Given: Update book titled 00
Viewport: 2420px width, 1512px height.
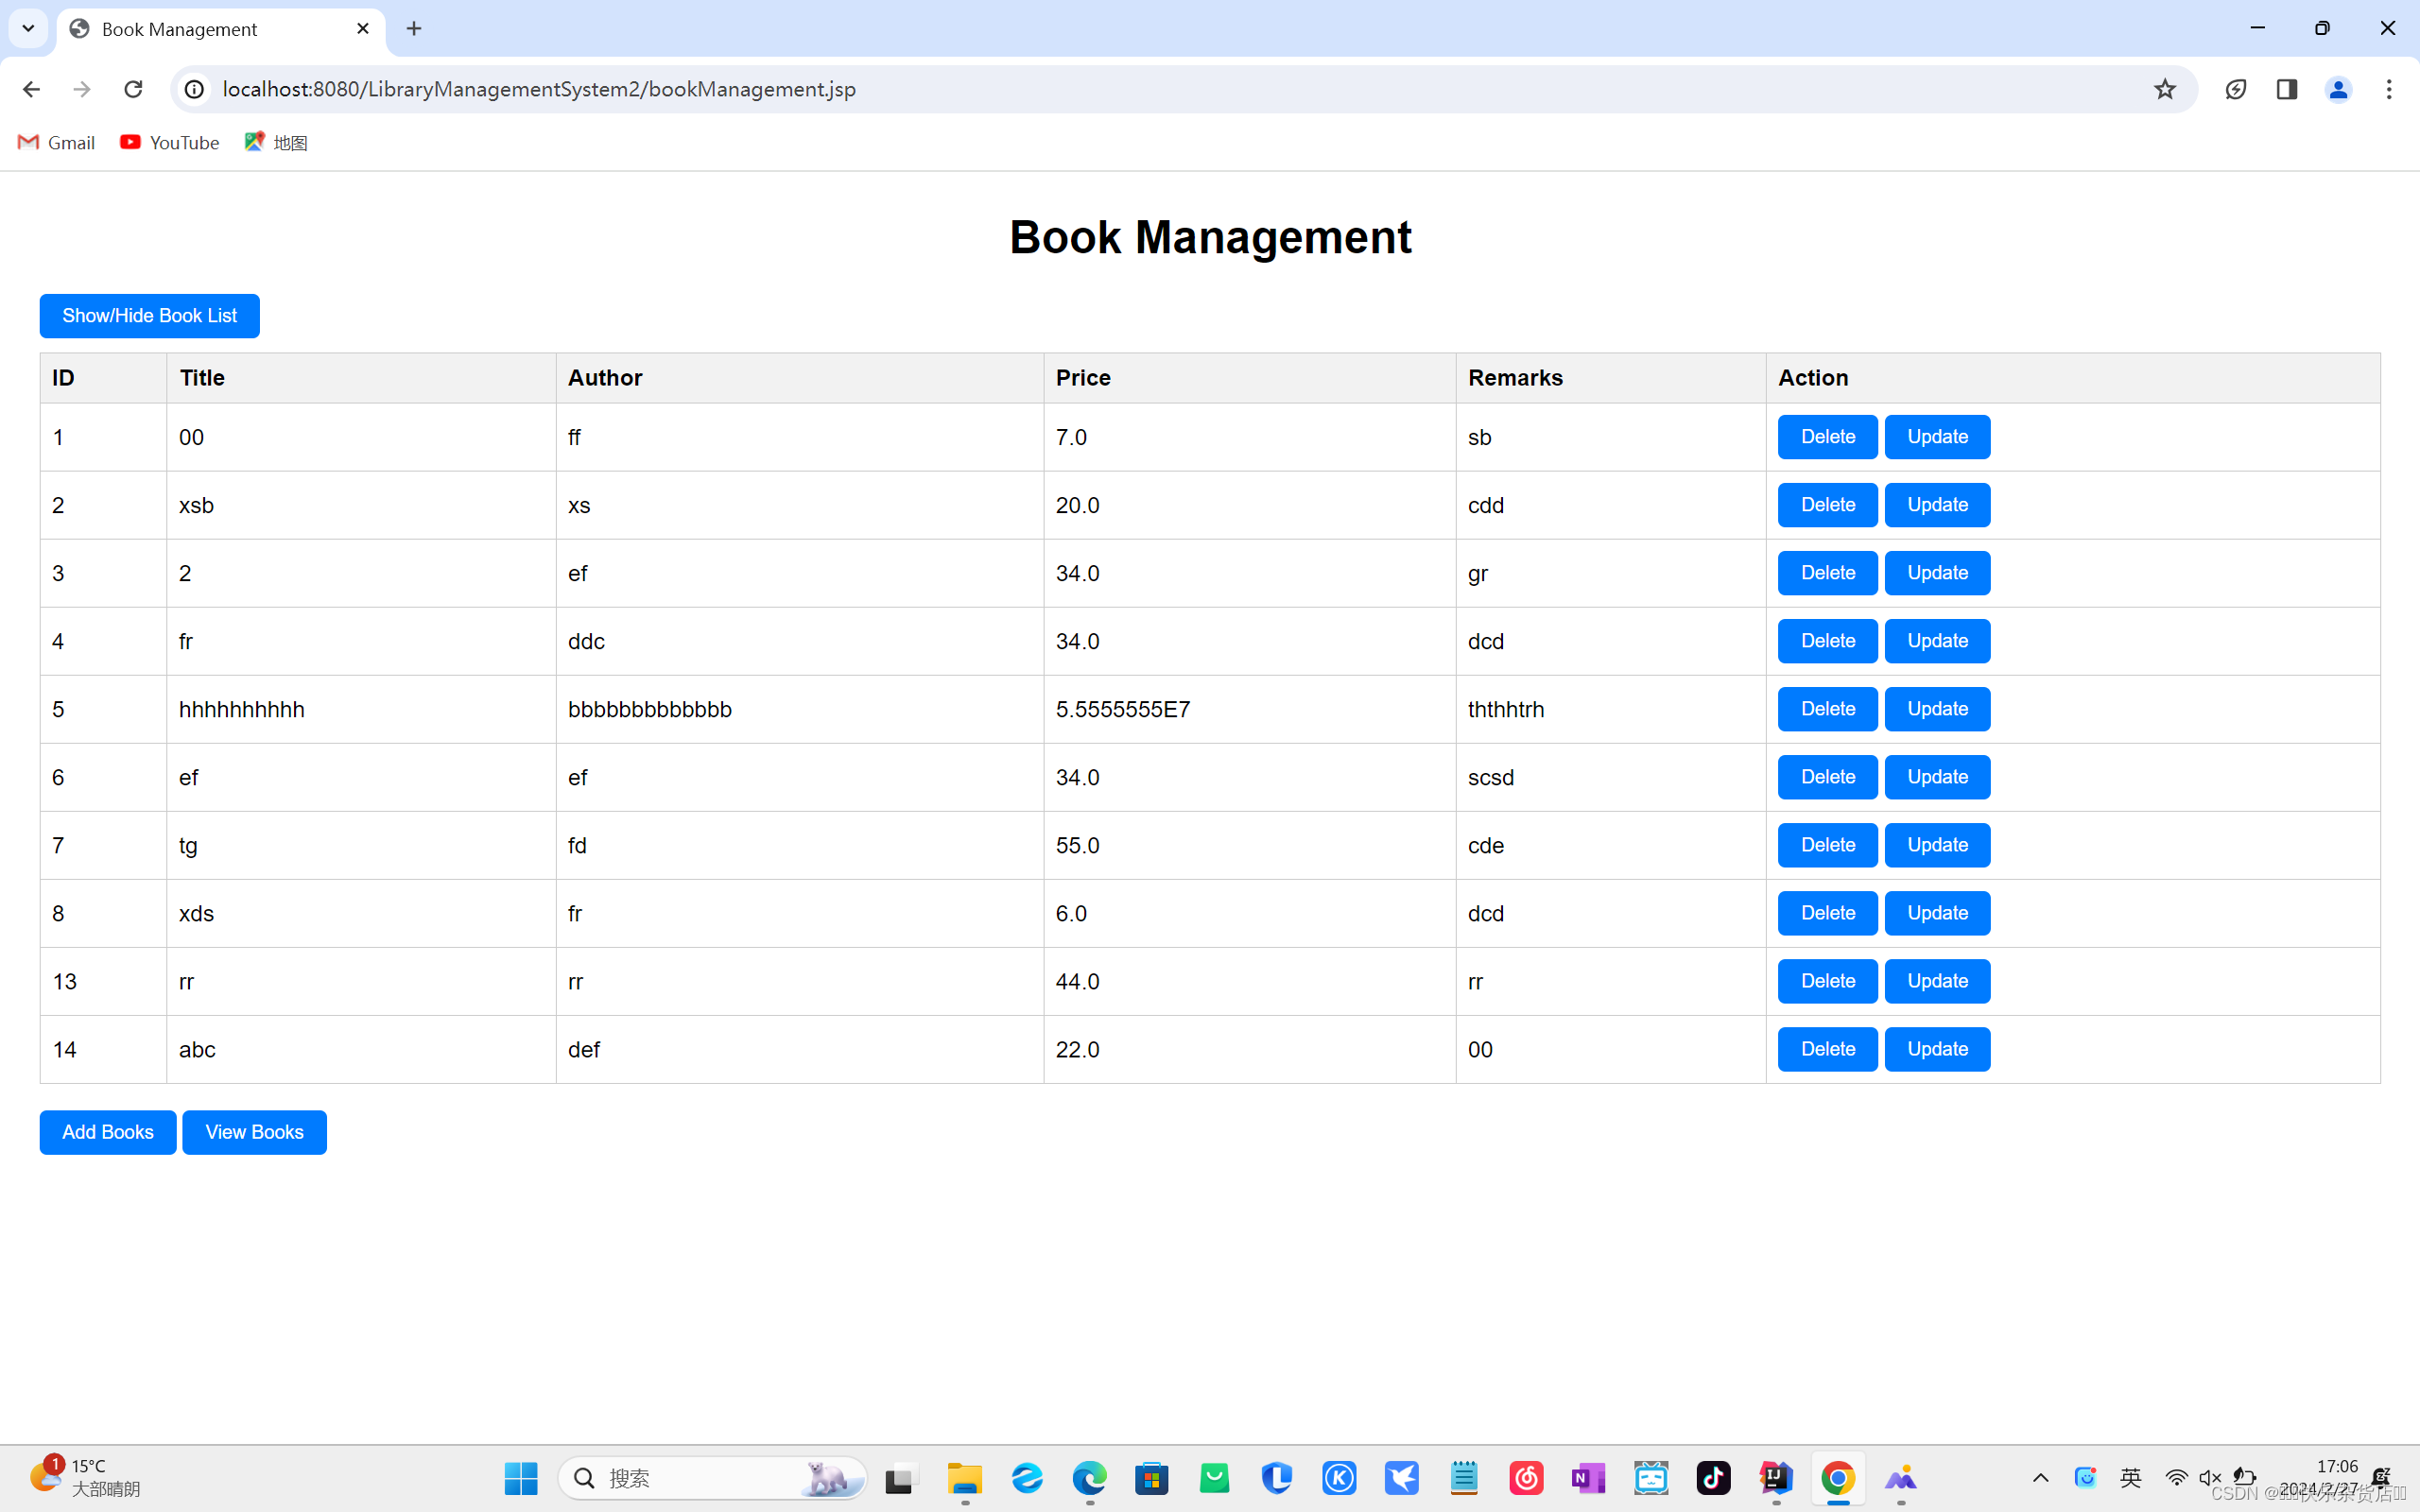Looking at the screenshot, I should coord(1937,437).
